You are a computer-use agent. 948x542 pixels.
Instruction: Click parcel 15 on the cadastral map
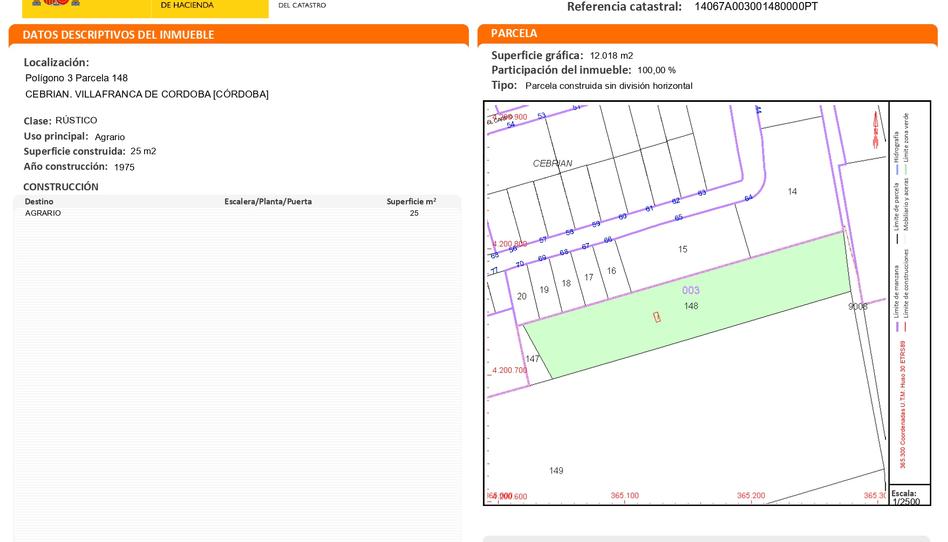click(x=683, y=249)
